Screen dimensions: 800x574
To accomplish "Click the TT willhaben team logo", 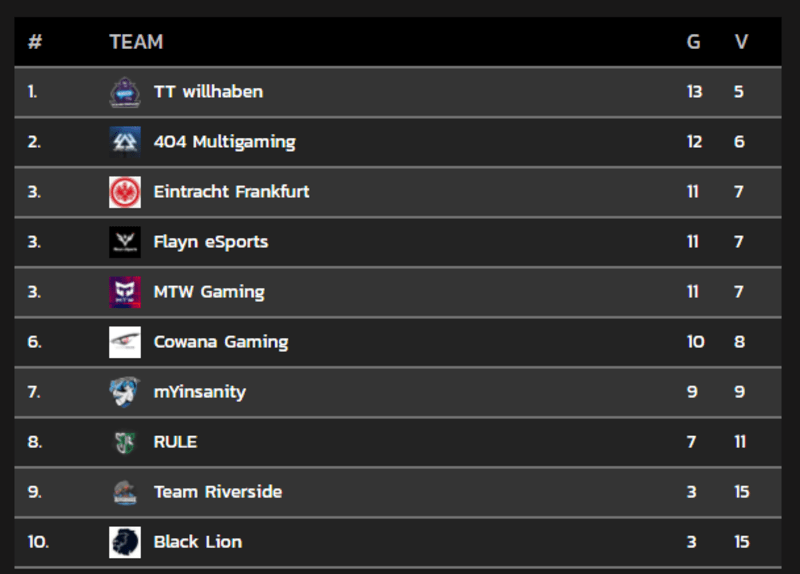I will [125, 92].
